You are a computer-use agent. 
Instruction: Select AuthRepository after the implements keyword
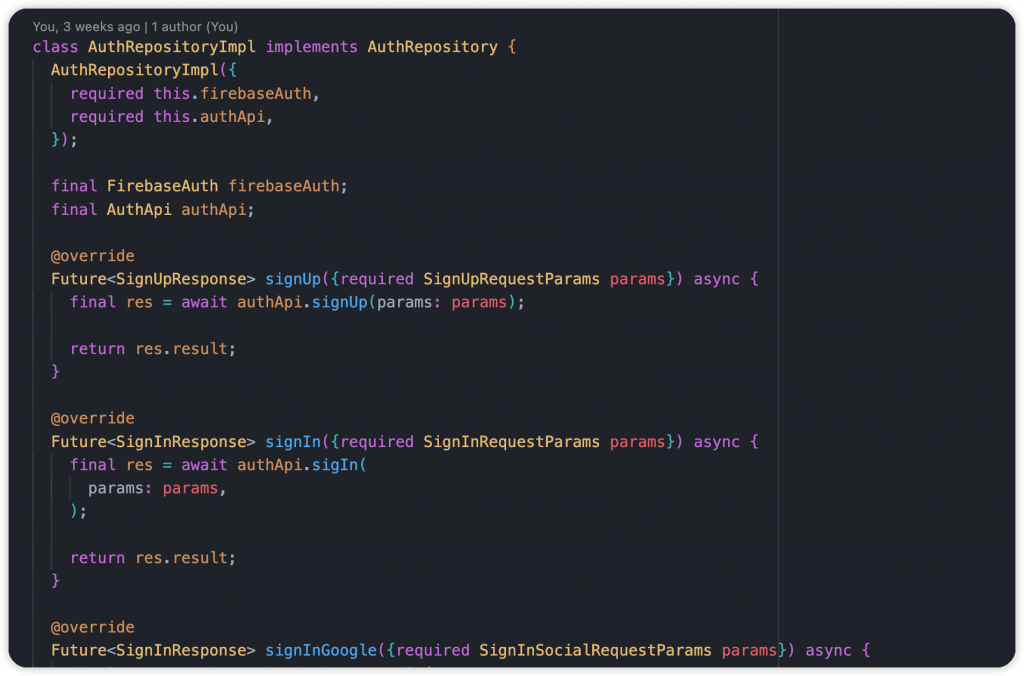(x=432, y=47)
